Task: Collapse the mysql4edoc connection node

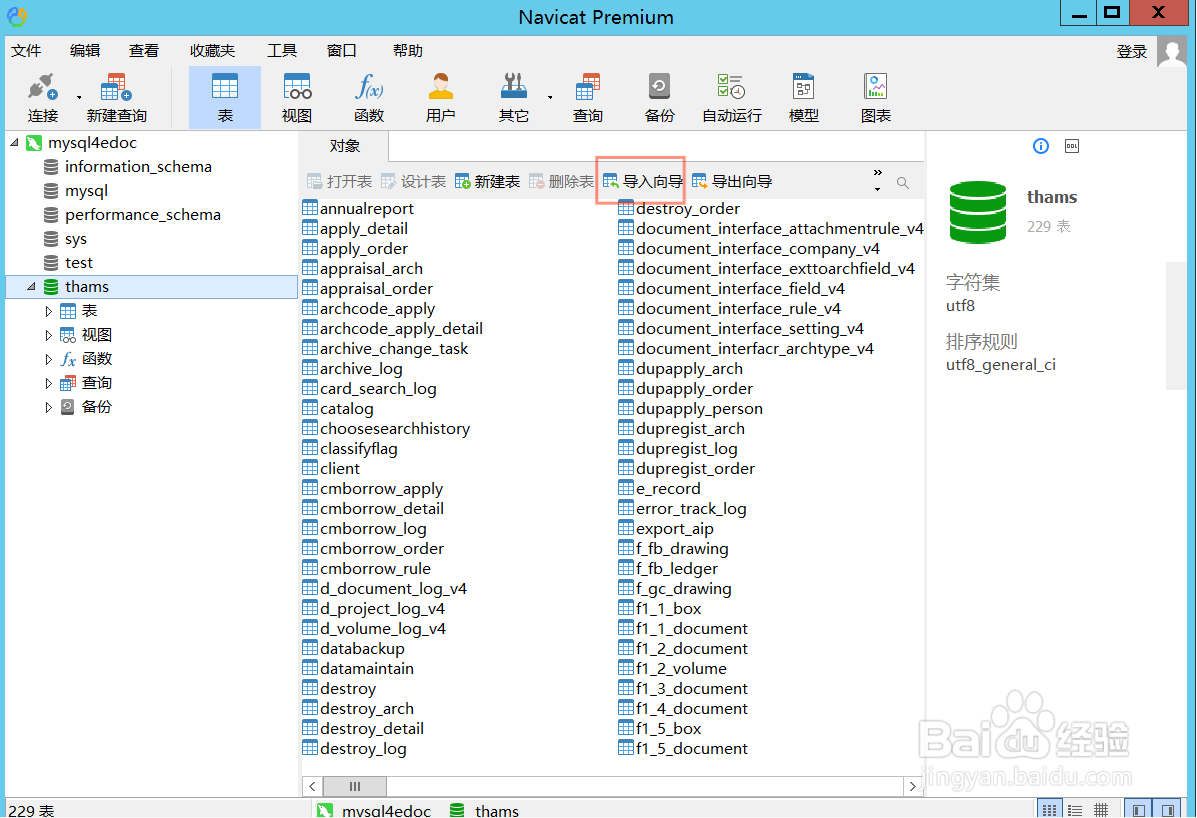Action: (15, 142)
